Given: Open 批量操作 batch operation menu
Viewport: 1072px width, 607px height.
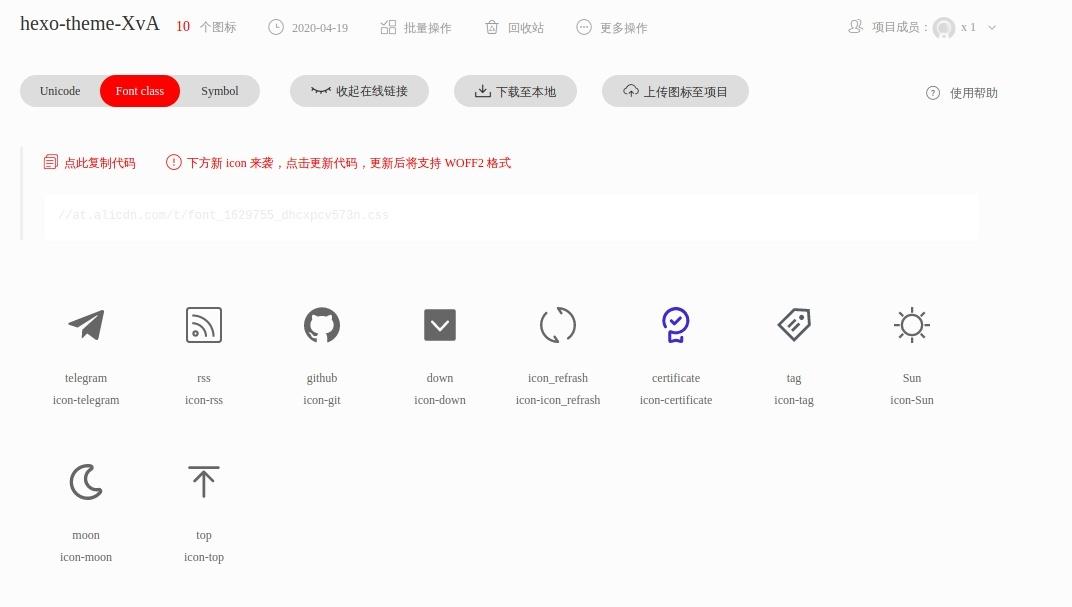Looking at the screenshot, I should point(427,28).
